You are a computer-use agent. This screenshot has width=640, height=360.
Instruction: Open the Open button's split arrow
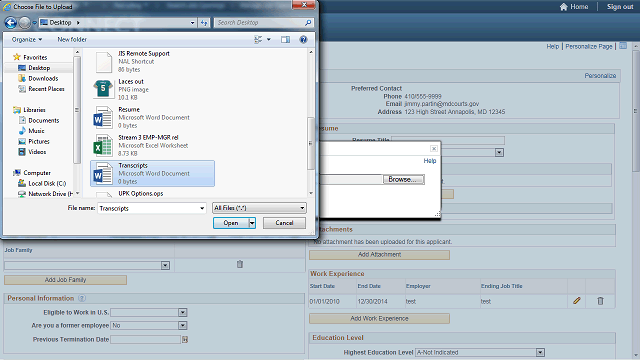click(x=252, y=223)
